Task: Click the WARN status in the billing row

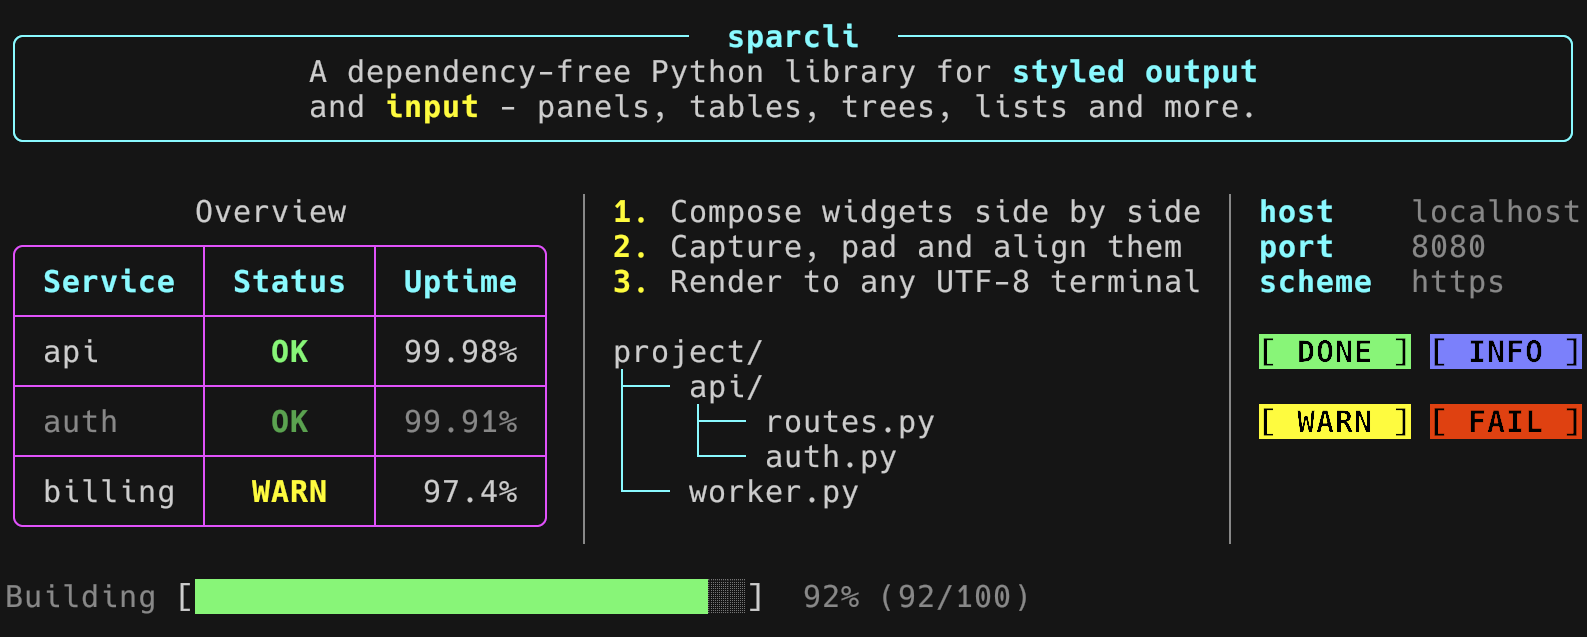Action: (289, 492)
